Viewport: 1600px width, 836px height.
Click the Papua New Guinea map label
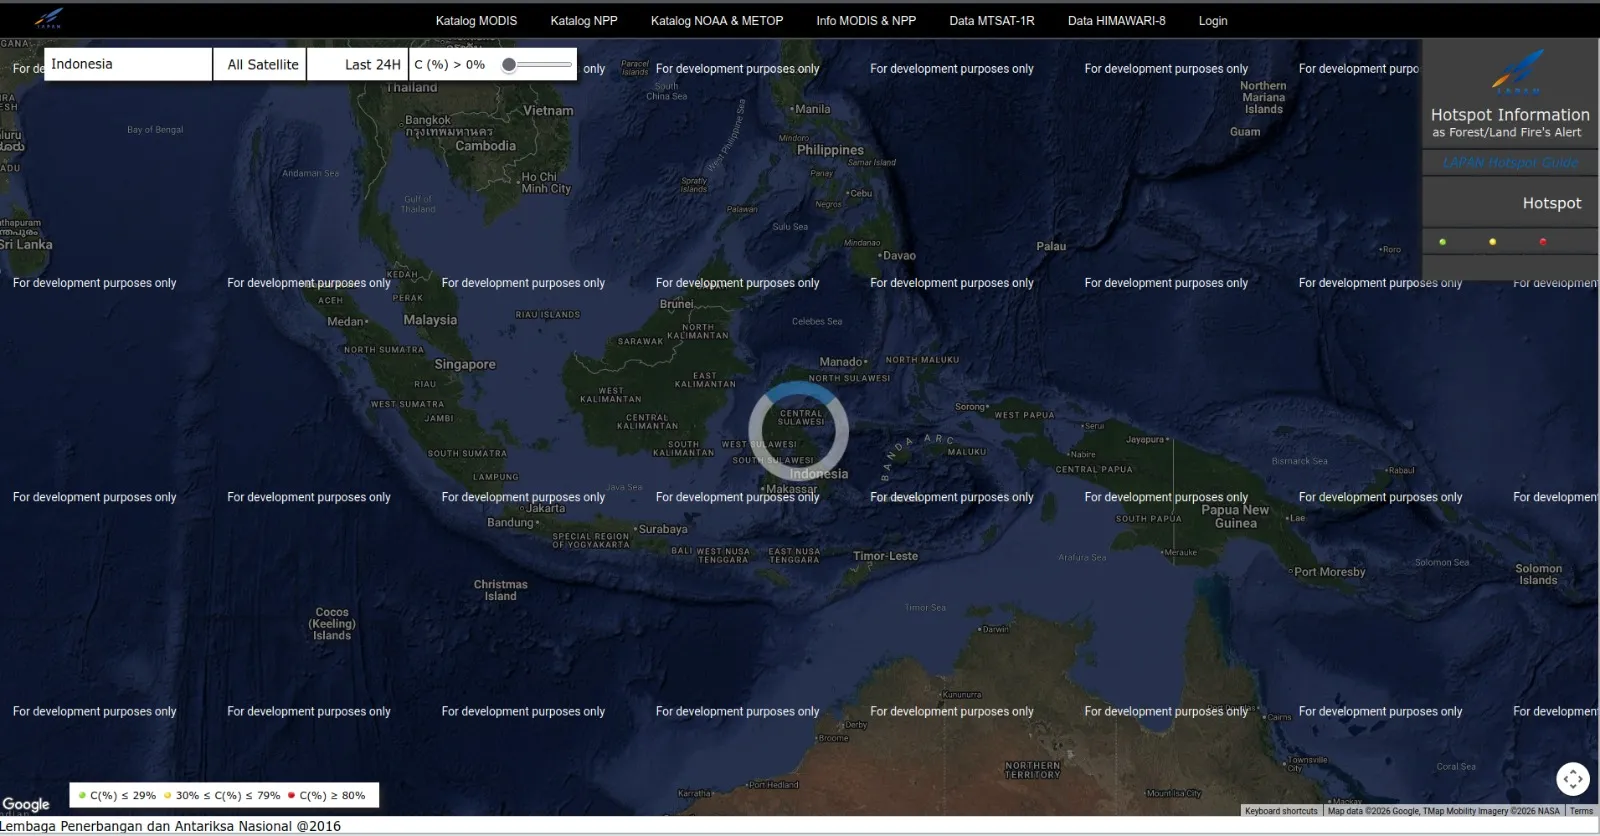[x=1235, y=516]
